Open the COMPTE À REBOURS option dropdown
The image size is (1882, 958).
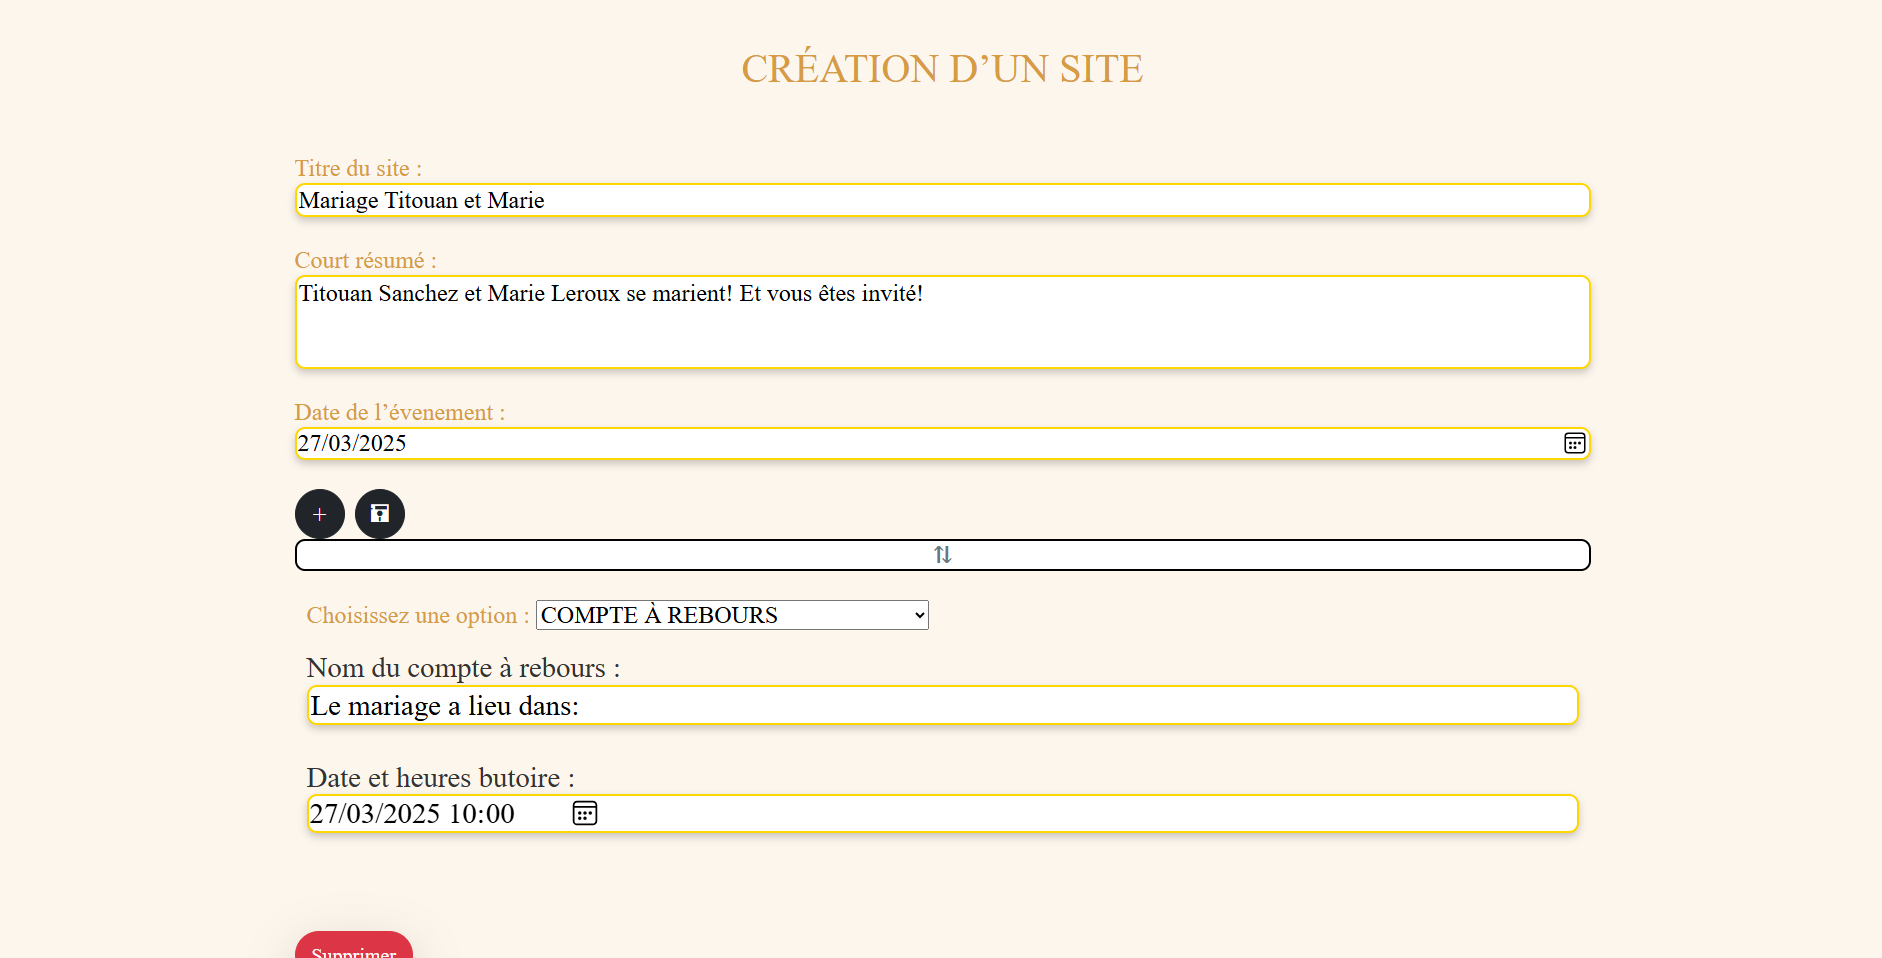[x=732, y=615]
